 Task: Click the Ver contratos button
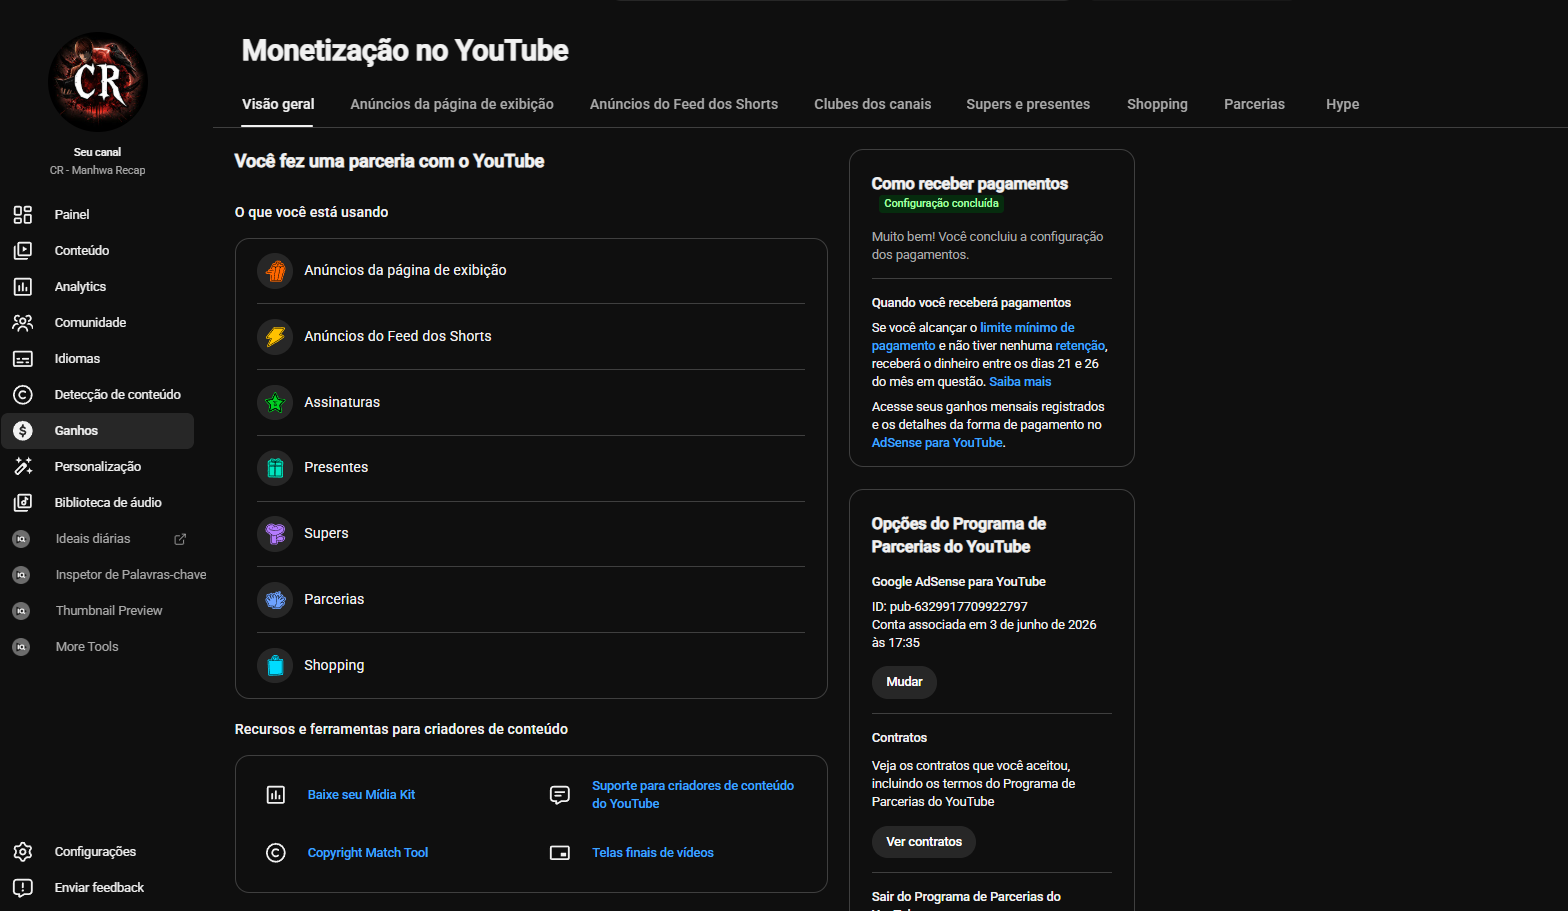tap(924, 842)
